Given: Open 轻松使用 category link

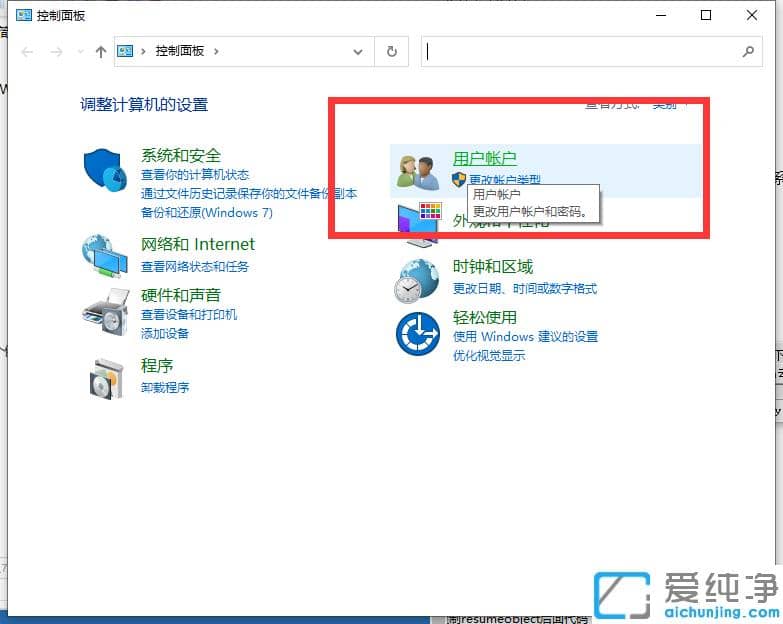Looking at the screenshot, I should [x=484, y=317].
